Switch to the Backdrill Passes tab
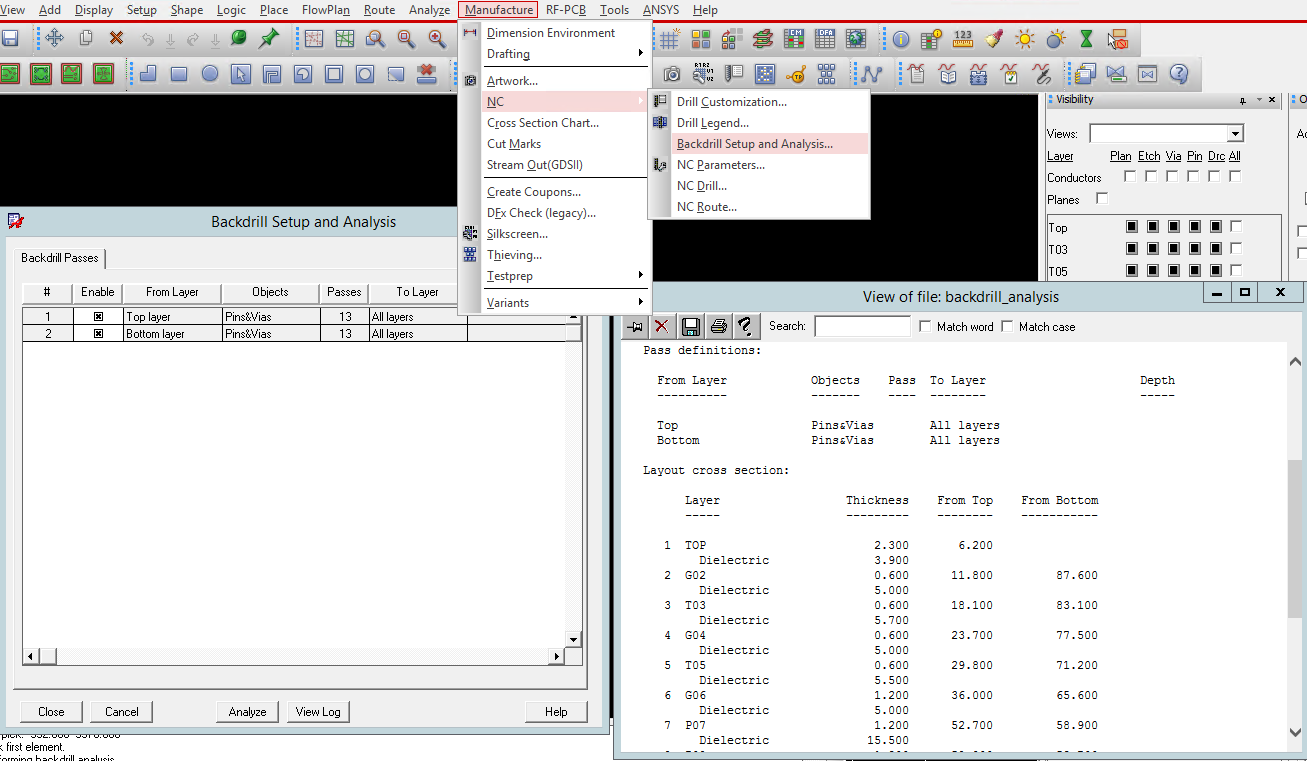The height and width of the screenshot is (761, 1307). tap(60, 258)
